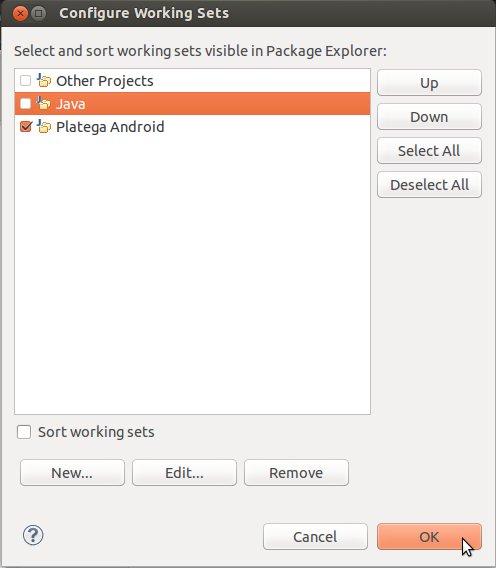Click the Java working set folder icon
Screen dimensions: 496x568
coord(44,104)
